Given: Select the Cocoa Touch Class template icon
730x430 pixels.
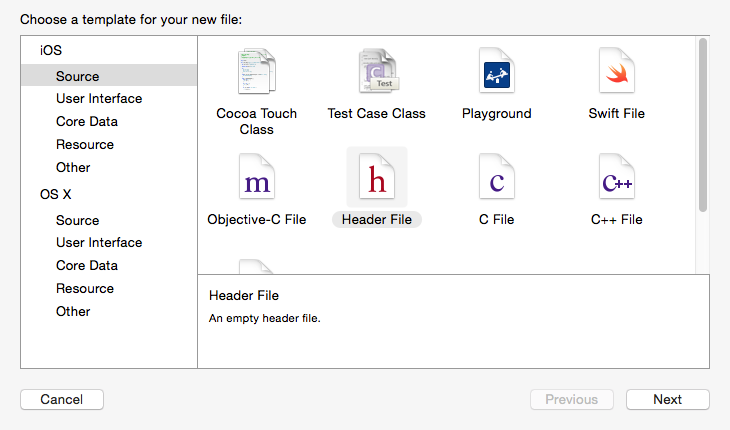Looking at the screenshot, I should point(257,71).
